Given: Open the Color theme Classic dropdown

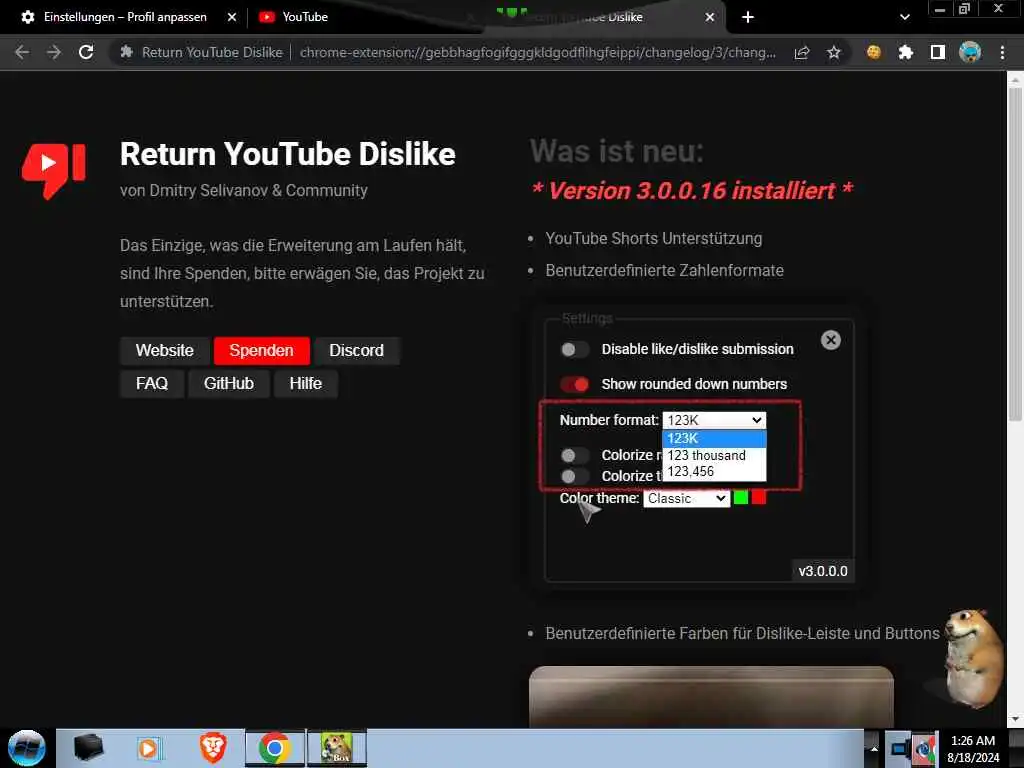Looking at the screenshot, I should (x=686, y=498).
